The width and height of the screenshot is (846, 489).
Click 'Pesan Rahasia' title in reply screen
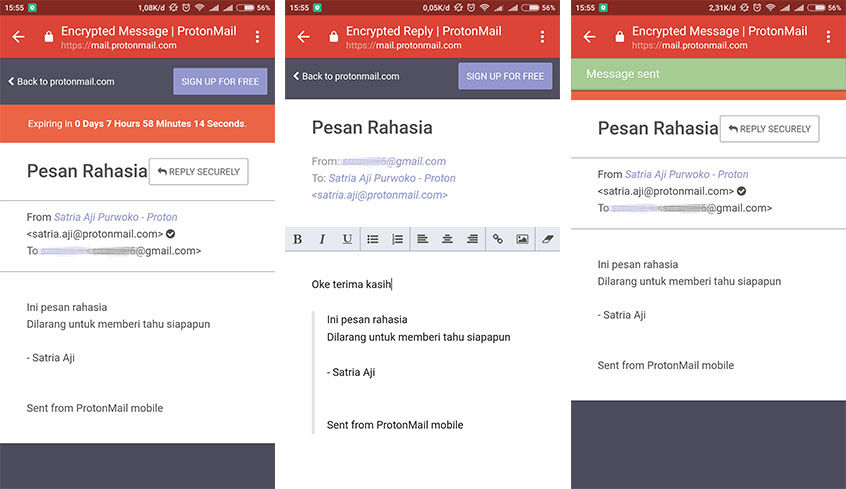pyautogui.click(x=372, y=128)
